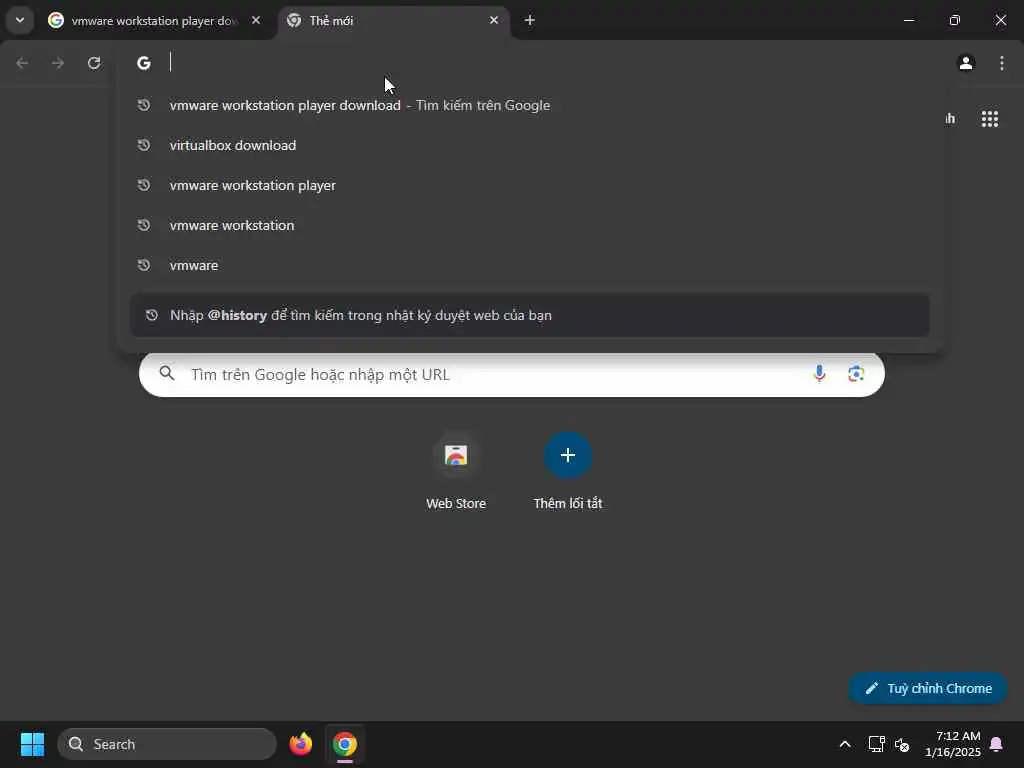Screen dimensions: 1024x768
Task: Click the @history search hint row
Action: click(x=530, y=315)
